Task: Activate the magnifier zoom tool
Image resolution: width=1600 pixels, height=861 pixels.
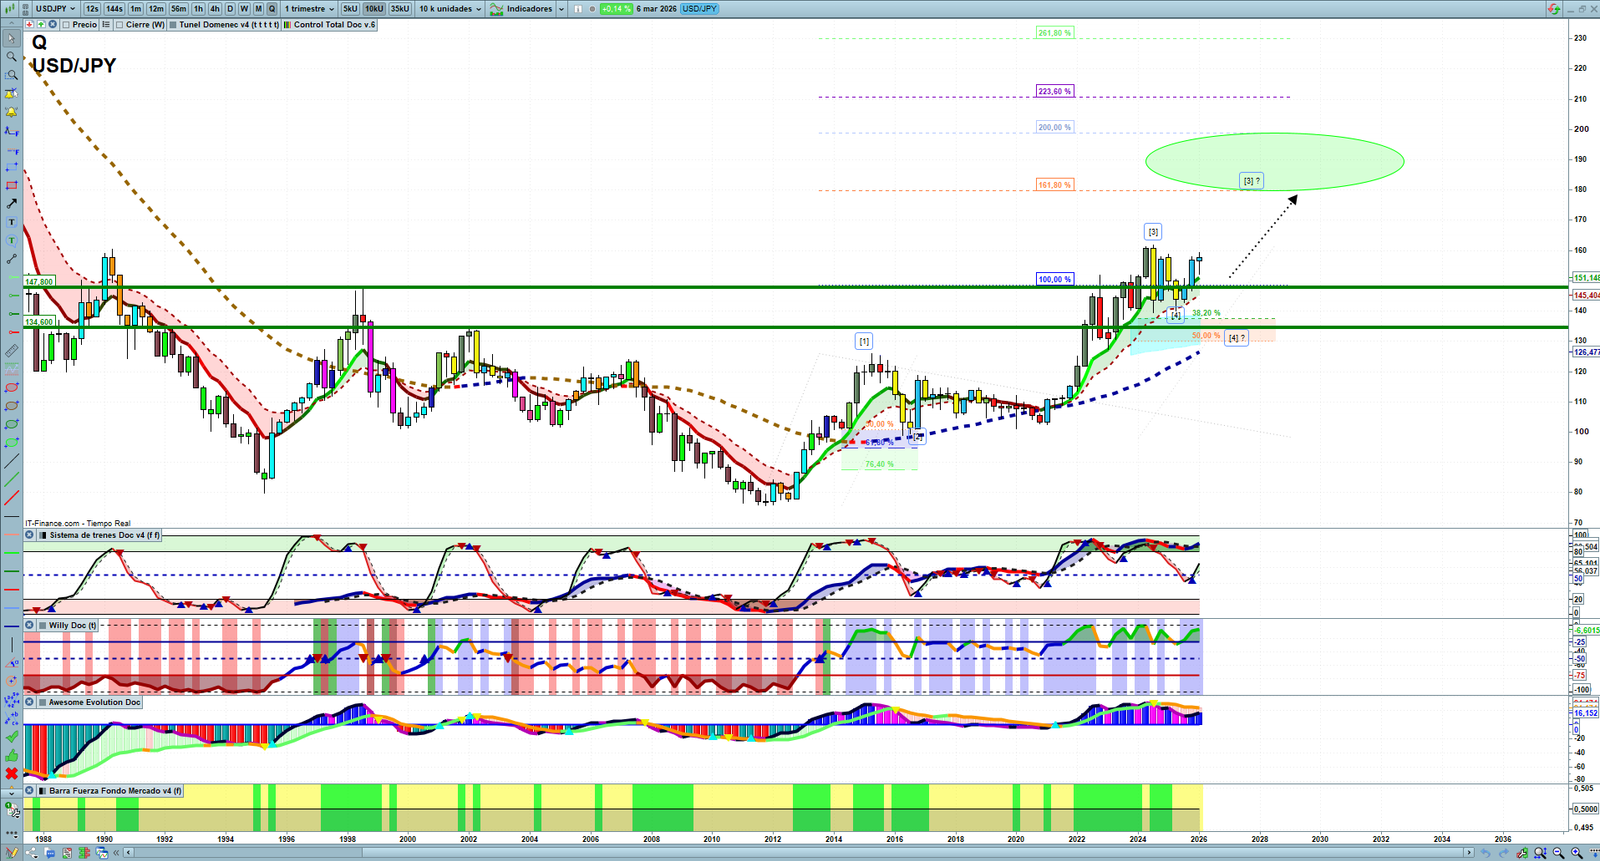Action: [x=11, y=56]
